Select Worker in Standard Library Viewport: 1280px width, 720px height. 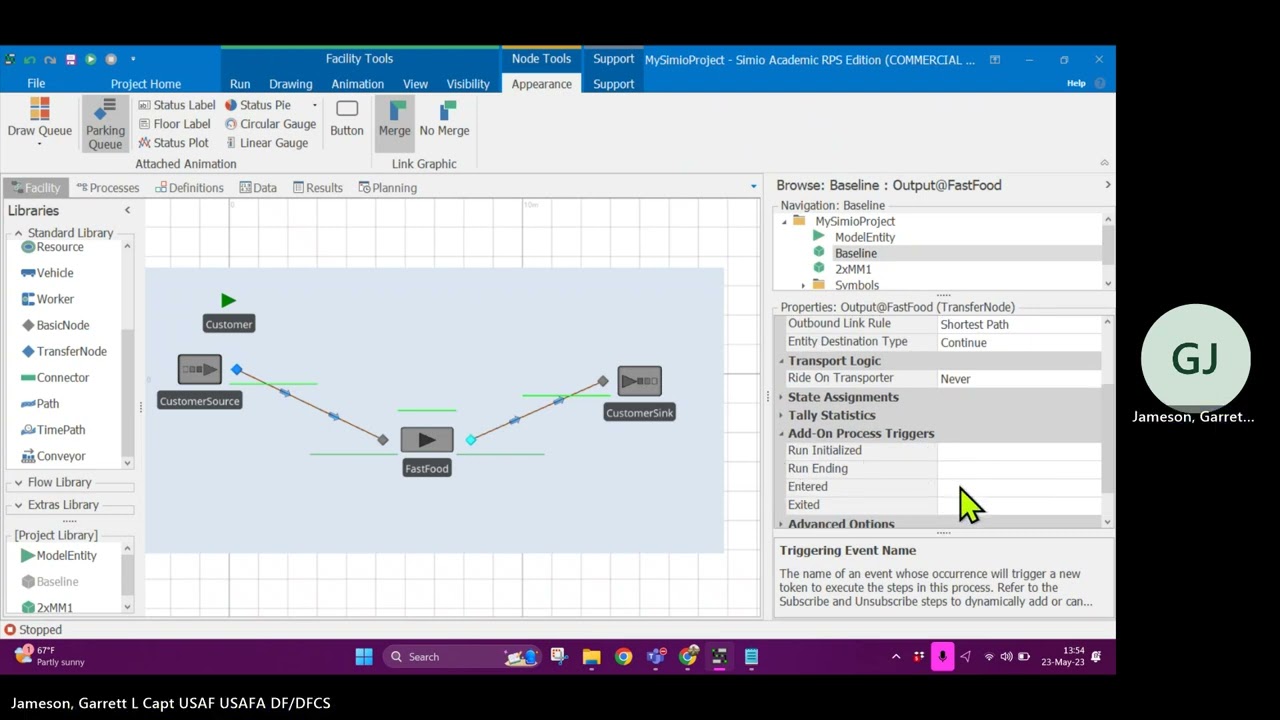pos(47,299)
